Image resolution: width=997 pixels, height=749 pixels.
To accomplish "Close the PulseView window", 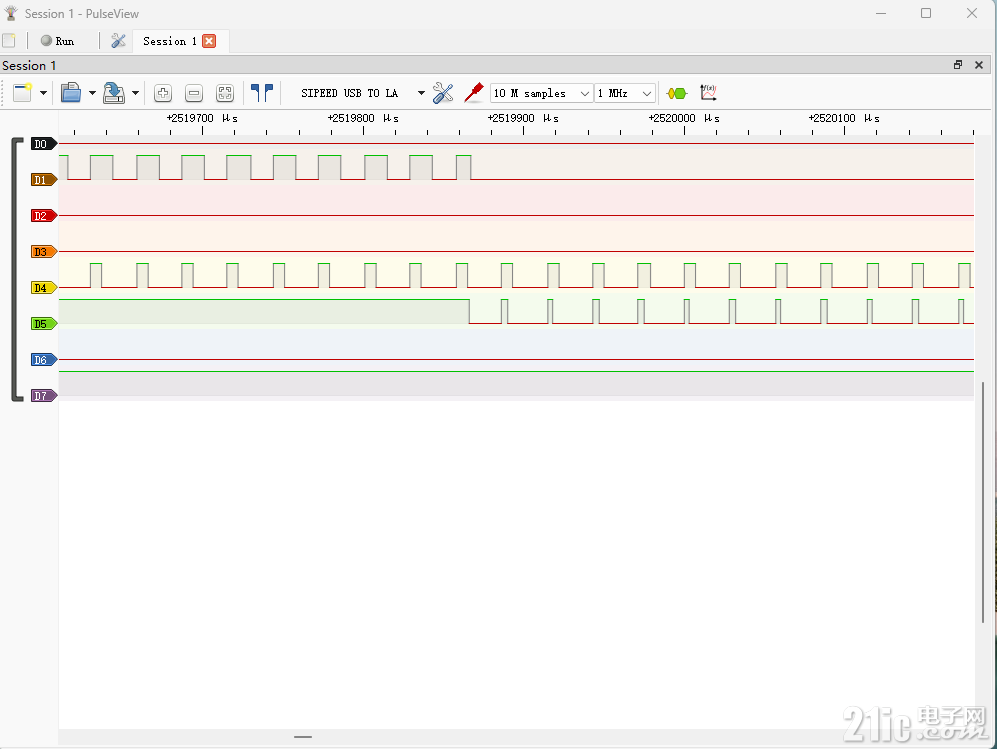I will click(972, 13).
